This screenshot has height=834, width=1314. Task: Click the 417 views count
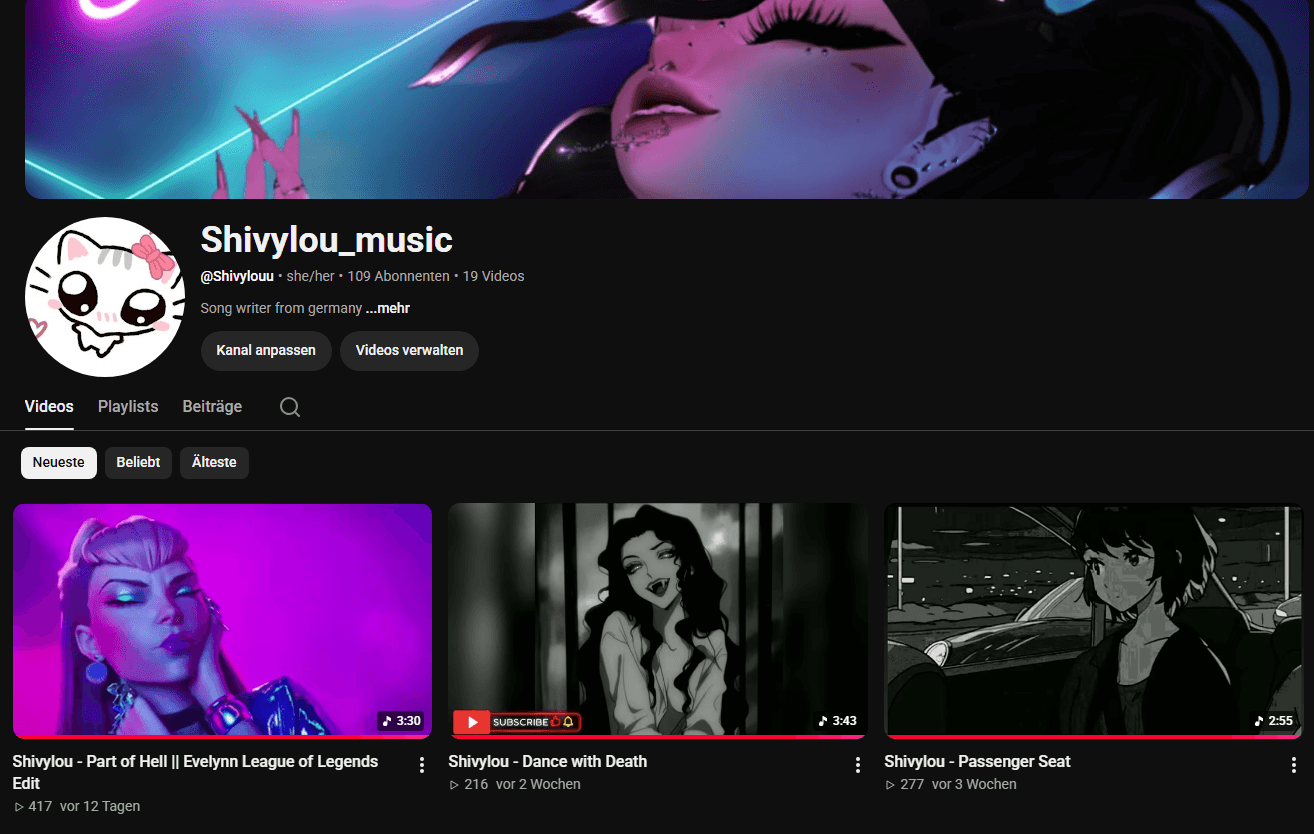pyautogui.click(x=33, y=806)
